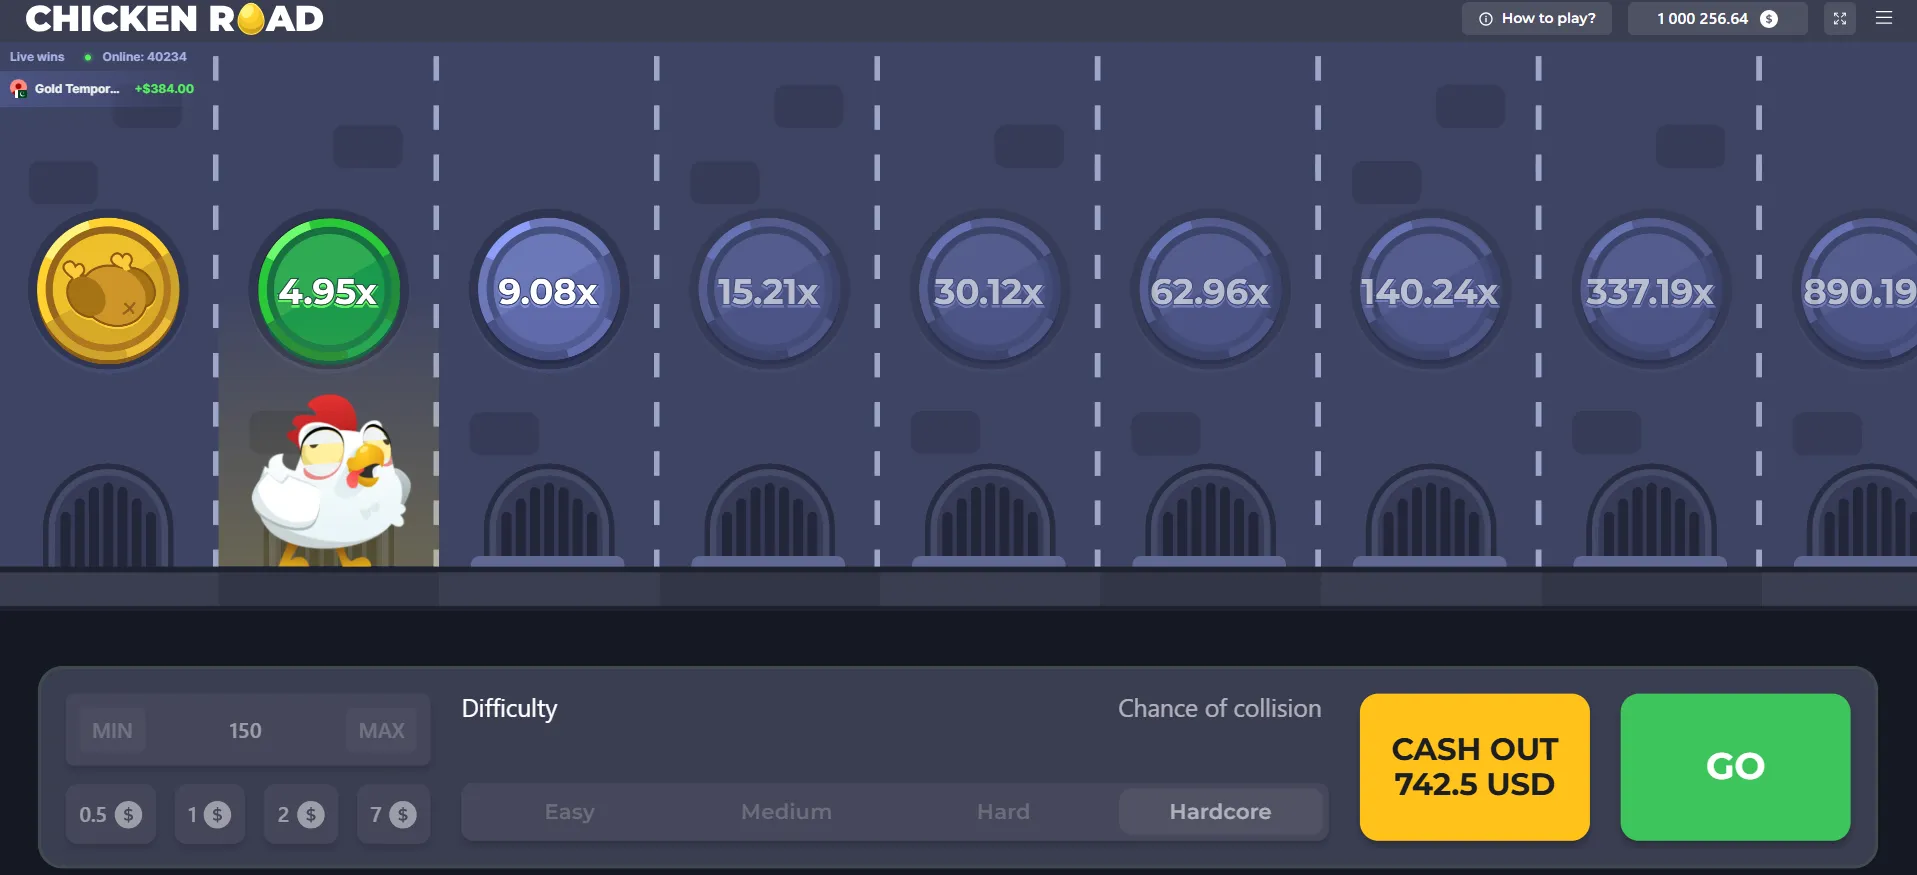Open the How to play? help

pos(1537,19)
